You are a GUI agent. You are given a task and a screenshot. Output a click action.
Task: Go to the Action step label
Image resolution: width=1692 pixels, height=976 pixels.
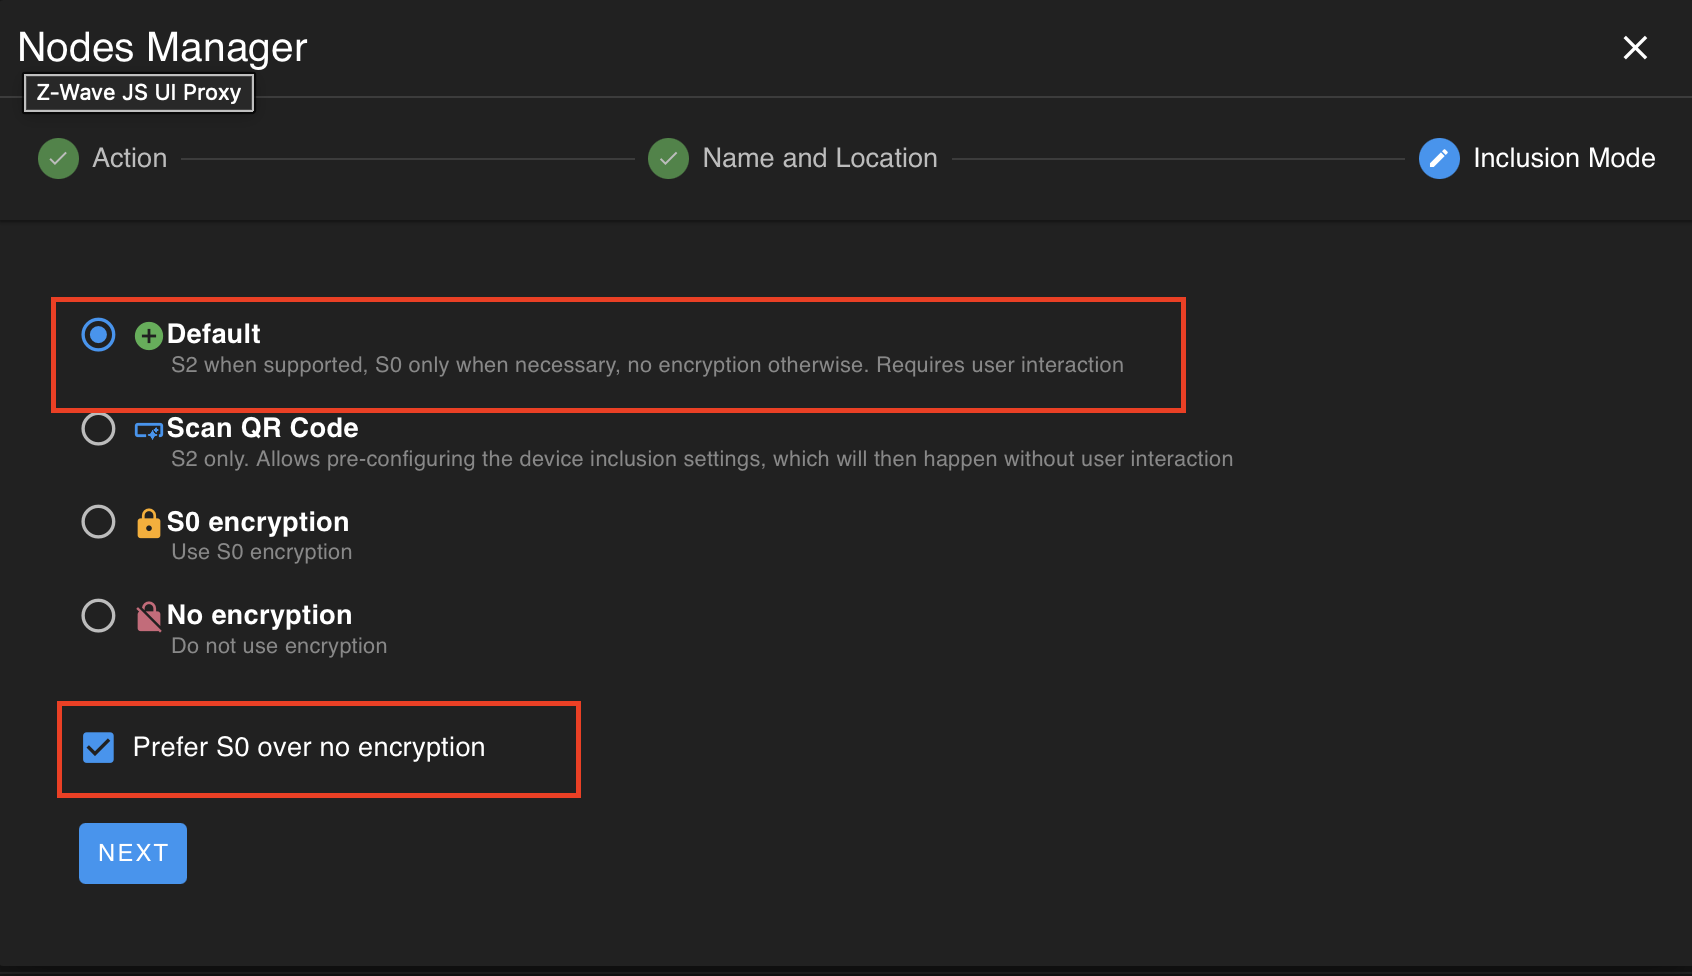(130, 158)
